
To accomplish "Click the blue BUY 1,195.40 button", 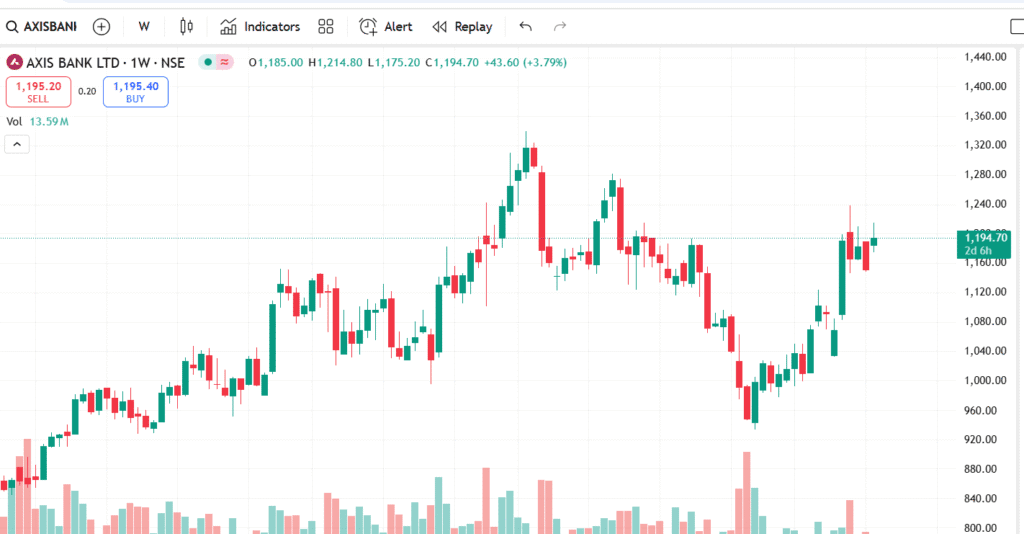I will [135, 92].
